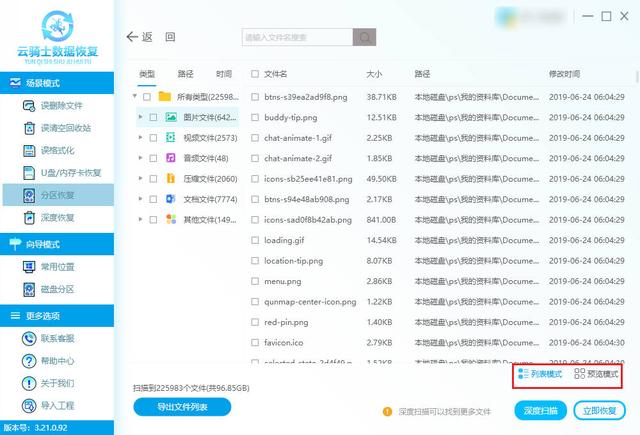Click the 所有类型 yellow folder icon
Screen dimensions: 640x435
point(165,97)
